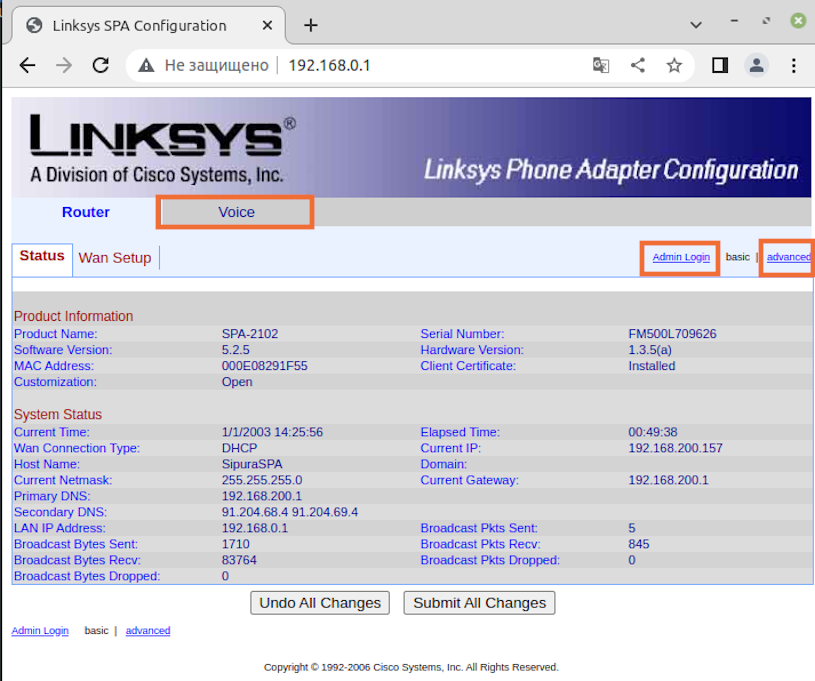Click the share icon in address bar
The width and height of the screenshot is (815, 681).
638,66
